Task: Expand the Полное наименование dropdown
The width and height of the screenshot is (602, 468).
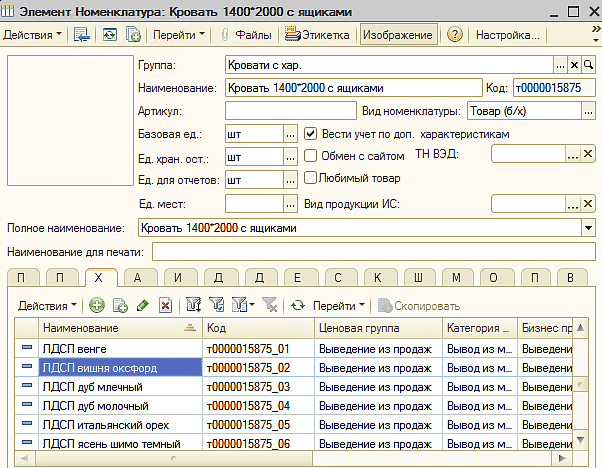Action: click(x=588, y=228)
